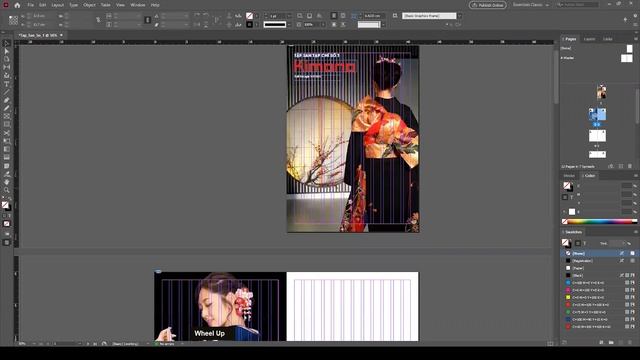The height and width of the screenshot is (360, 640).
Task: Open the Help menu
Action: (155, 5)
